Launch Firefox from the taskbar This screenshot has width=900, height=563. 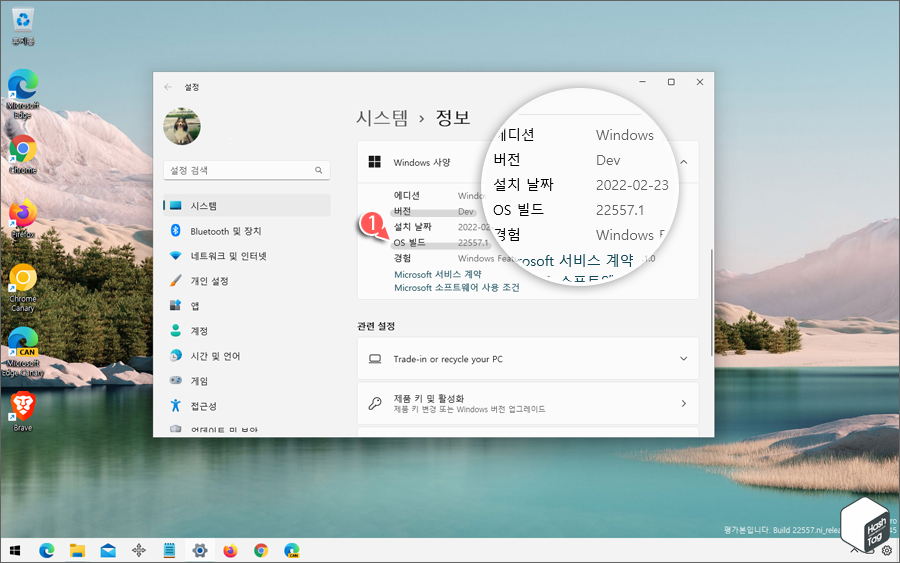(x=230, y=551)
